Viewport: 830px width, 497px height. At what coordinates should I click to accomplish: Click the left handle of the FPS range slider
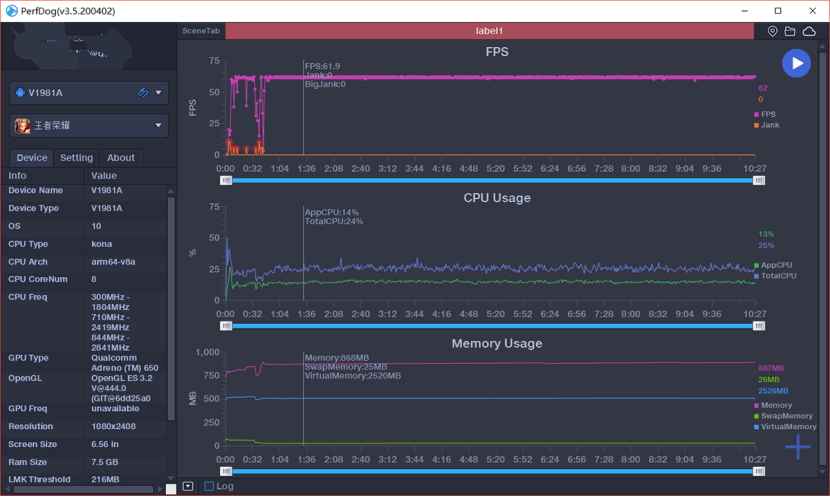pos(226,180)
